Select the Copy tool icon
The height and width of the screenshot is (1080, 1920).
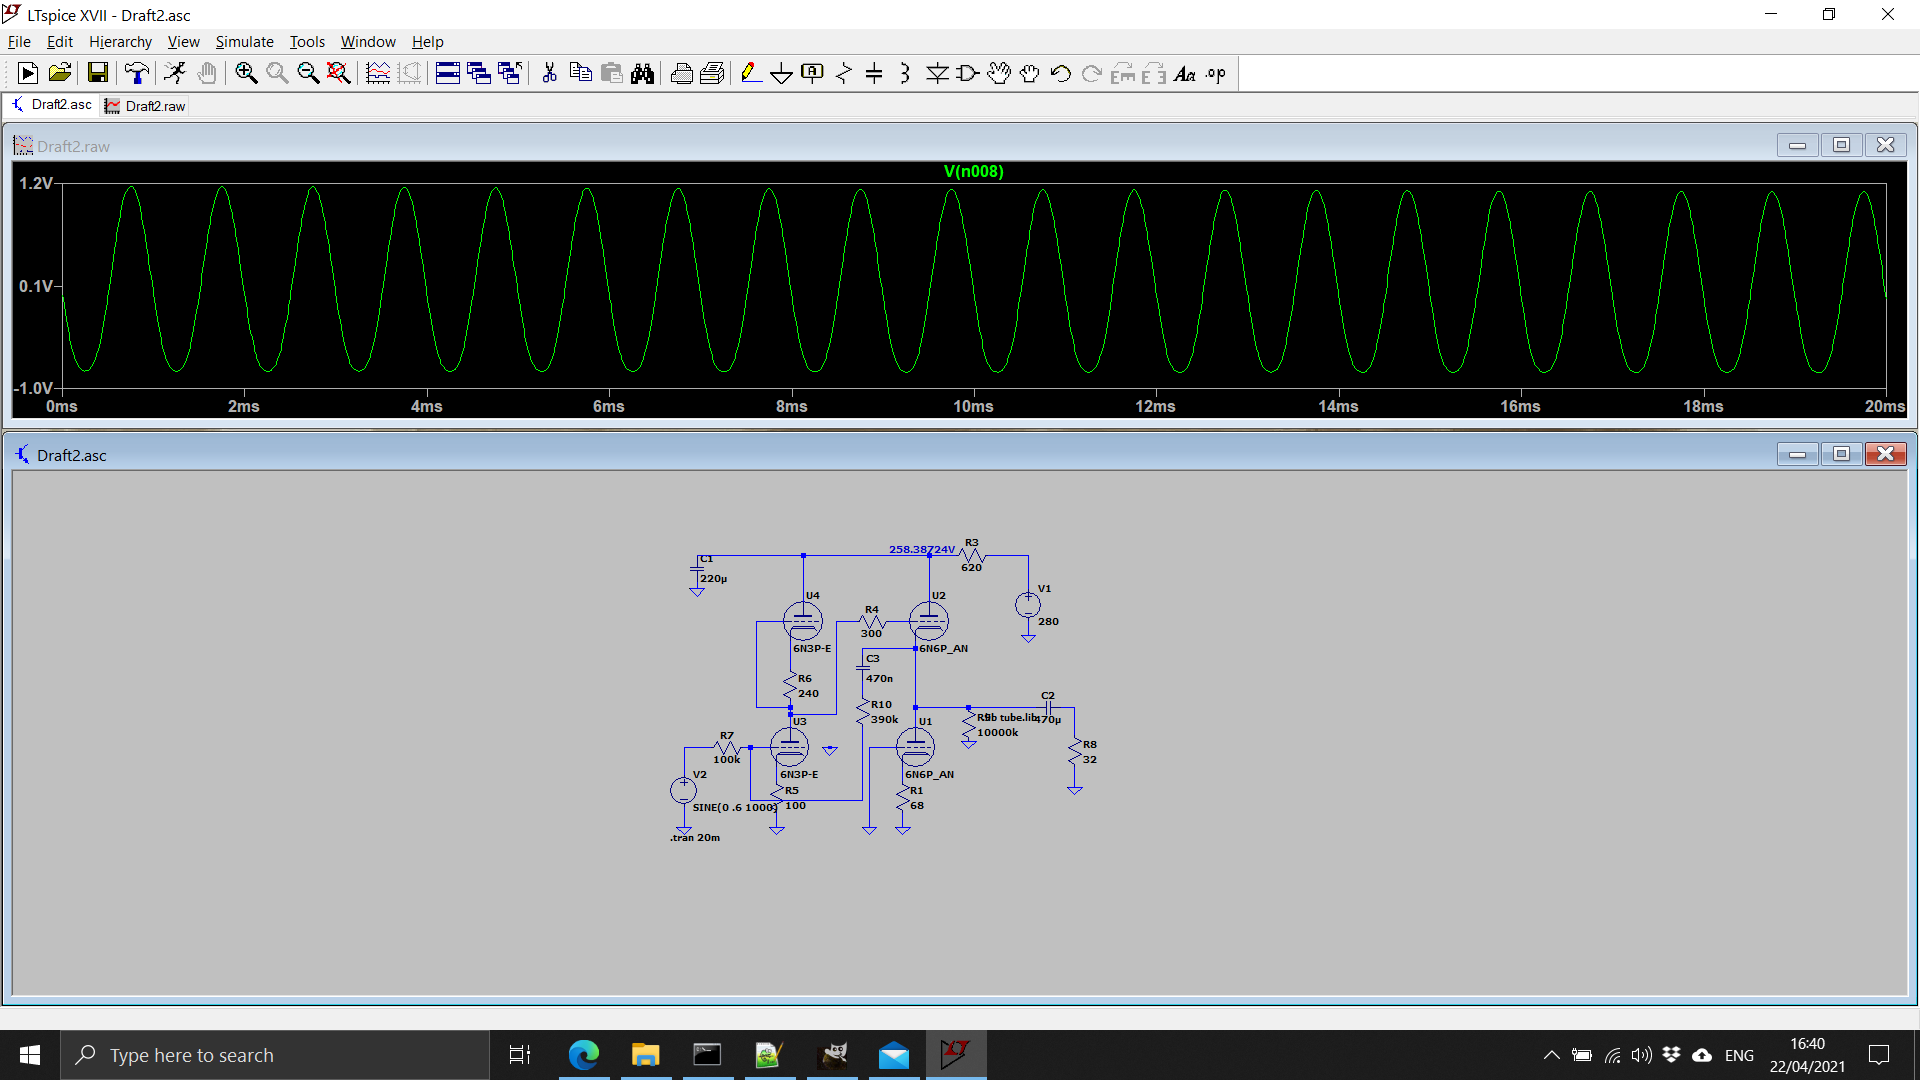pos(580,73)
